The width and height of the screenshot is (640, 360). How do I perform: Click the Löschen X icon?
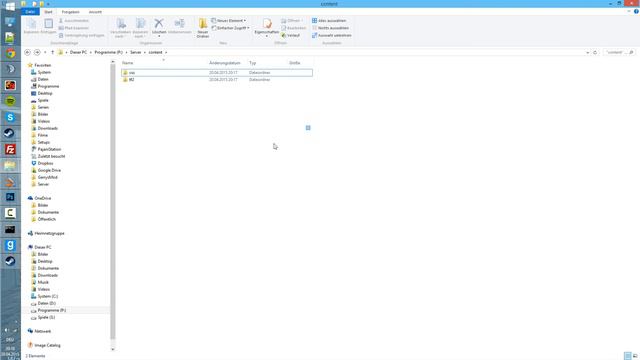(159, 23)
